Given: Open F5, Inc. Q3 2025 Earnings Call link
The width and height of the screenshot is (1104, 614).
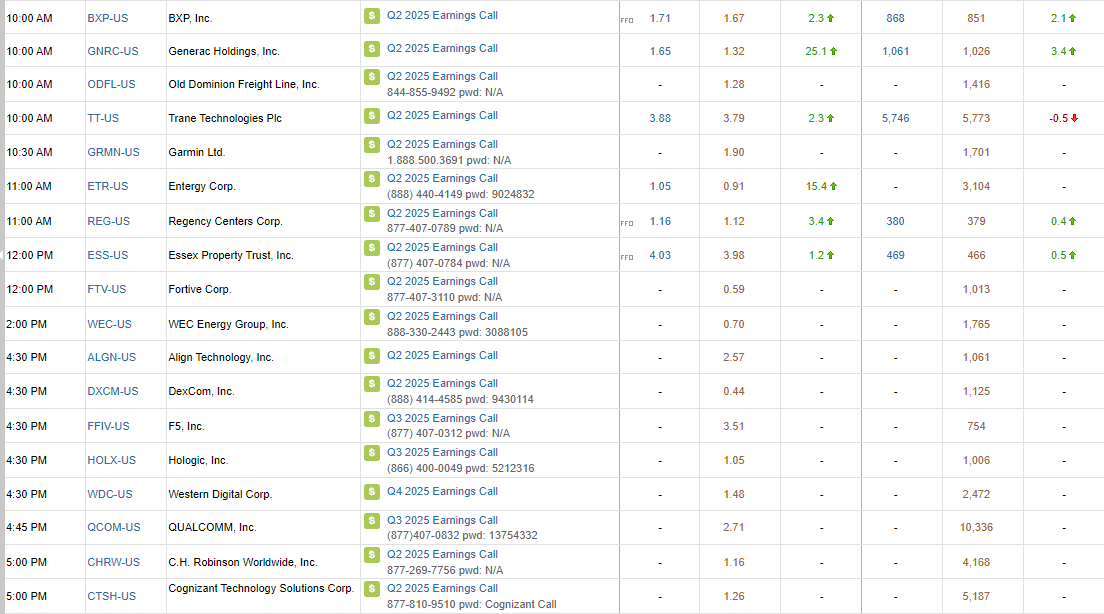Looking at the screenshot, I should [x=442, y=418].
